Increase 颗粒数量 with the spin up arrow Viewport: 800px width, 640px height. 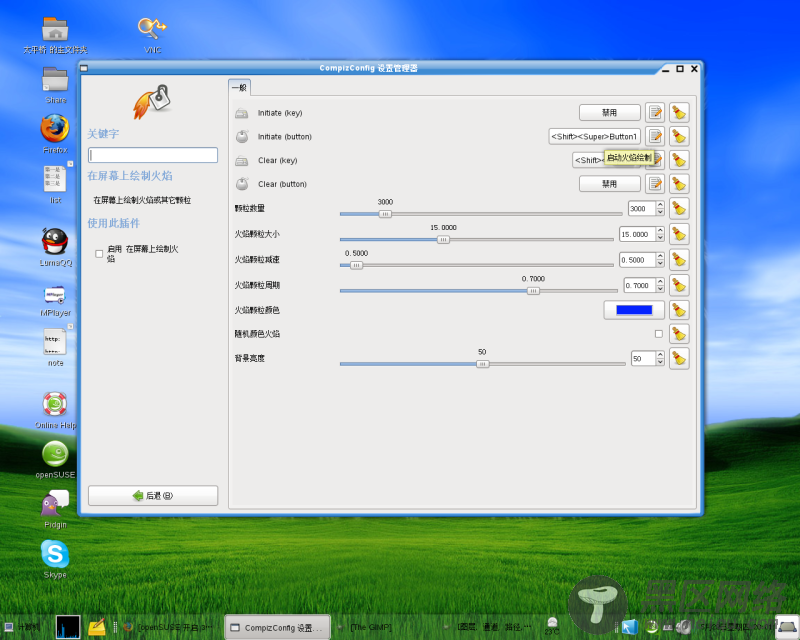660,205
